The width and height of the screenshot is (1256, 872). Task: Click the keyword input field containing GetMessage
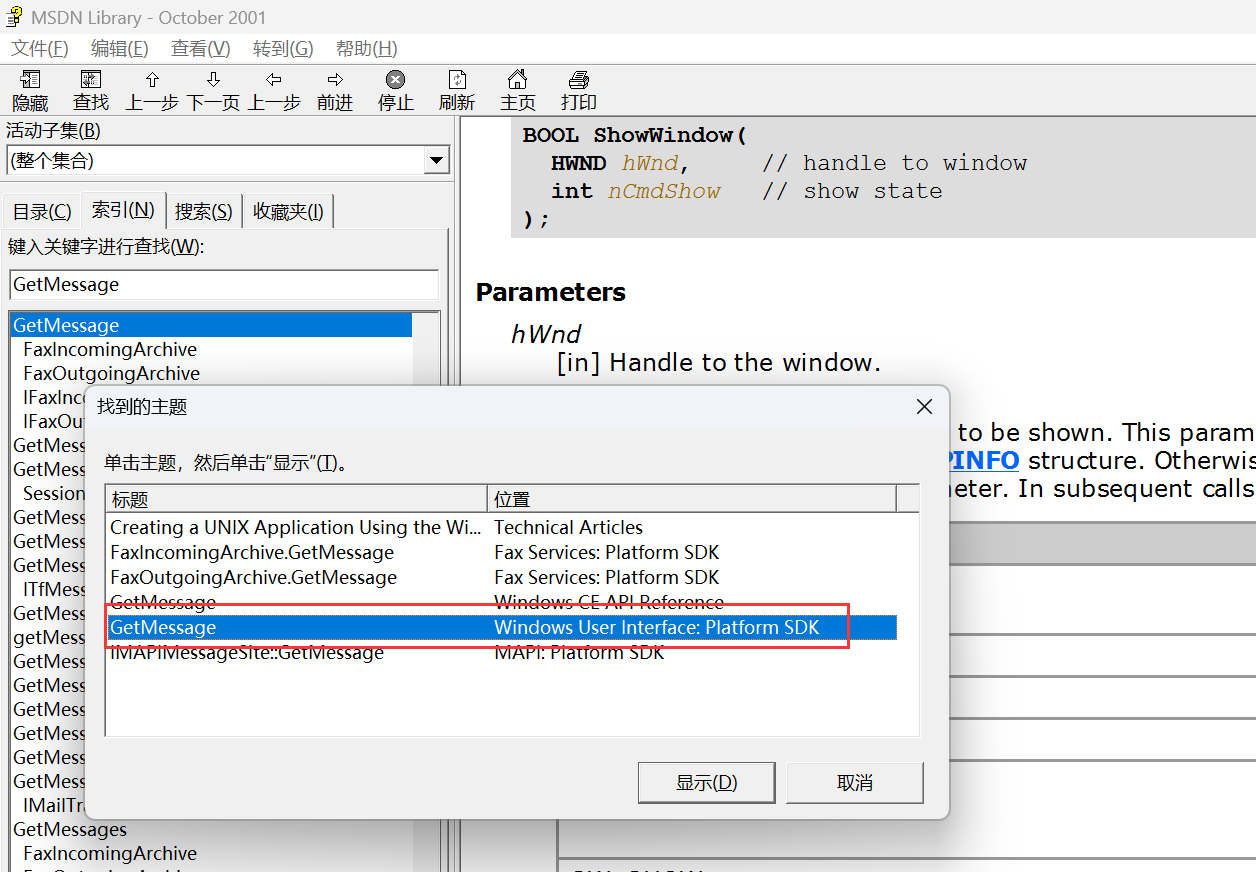coord(224,285)
